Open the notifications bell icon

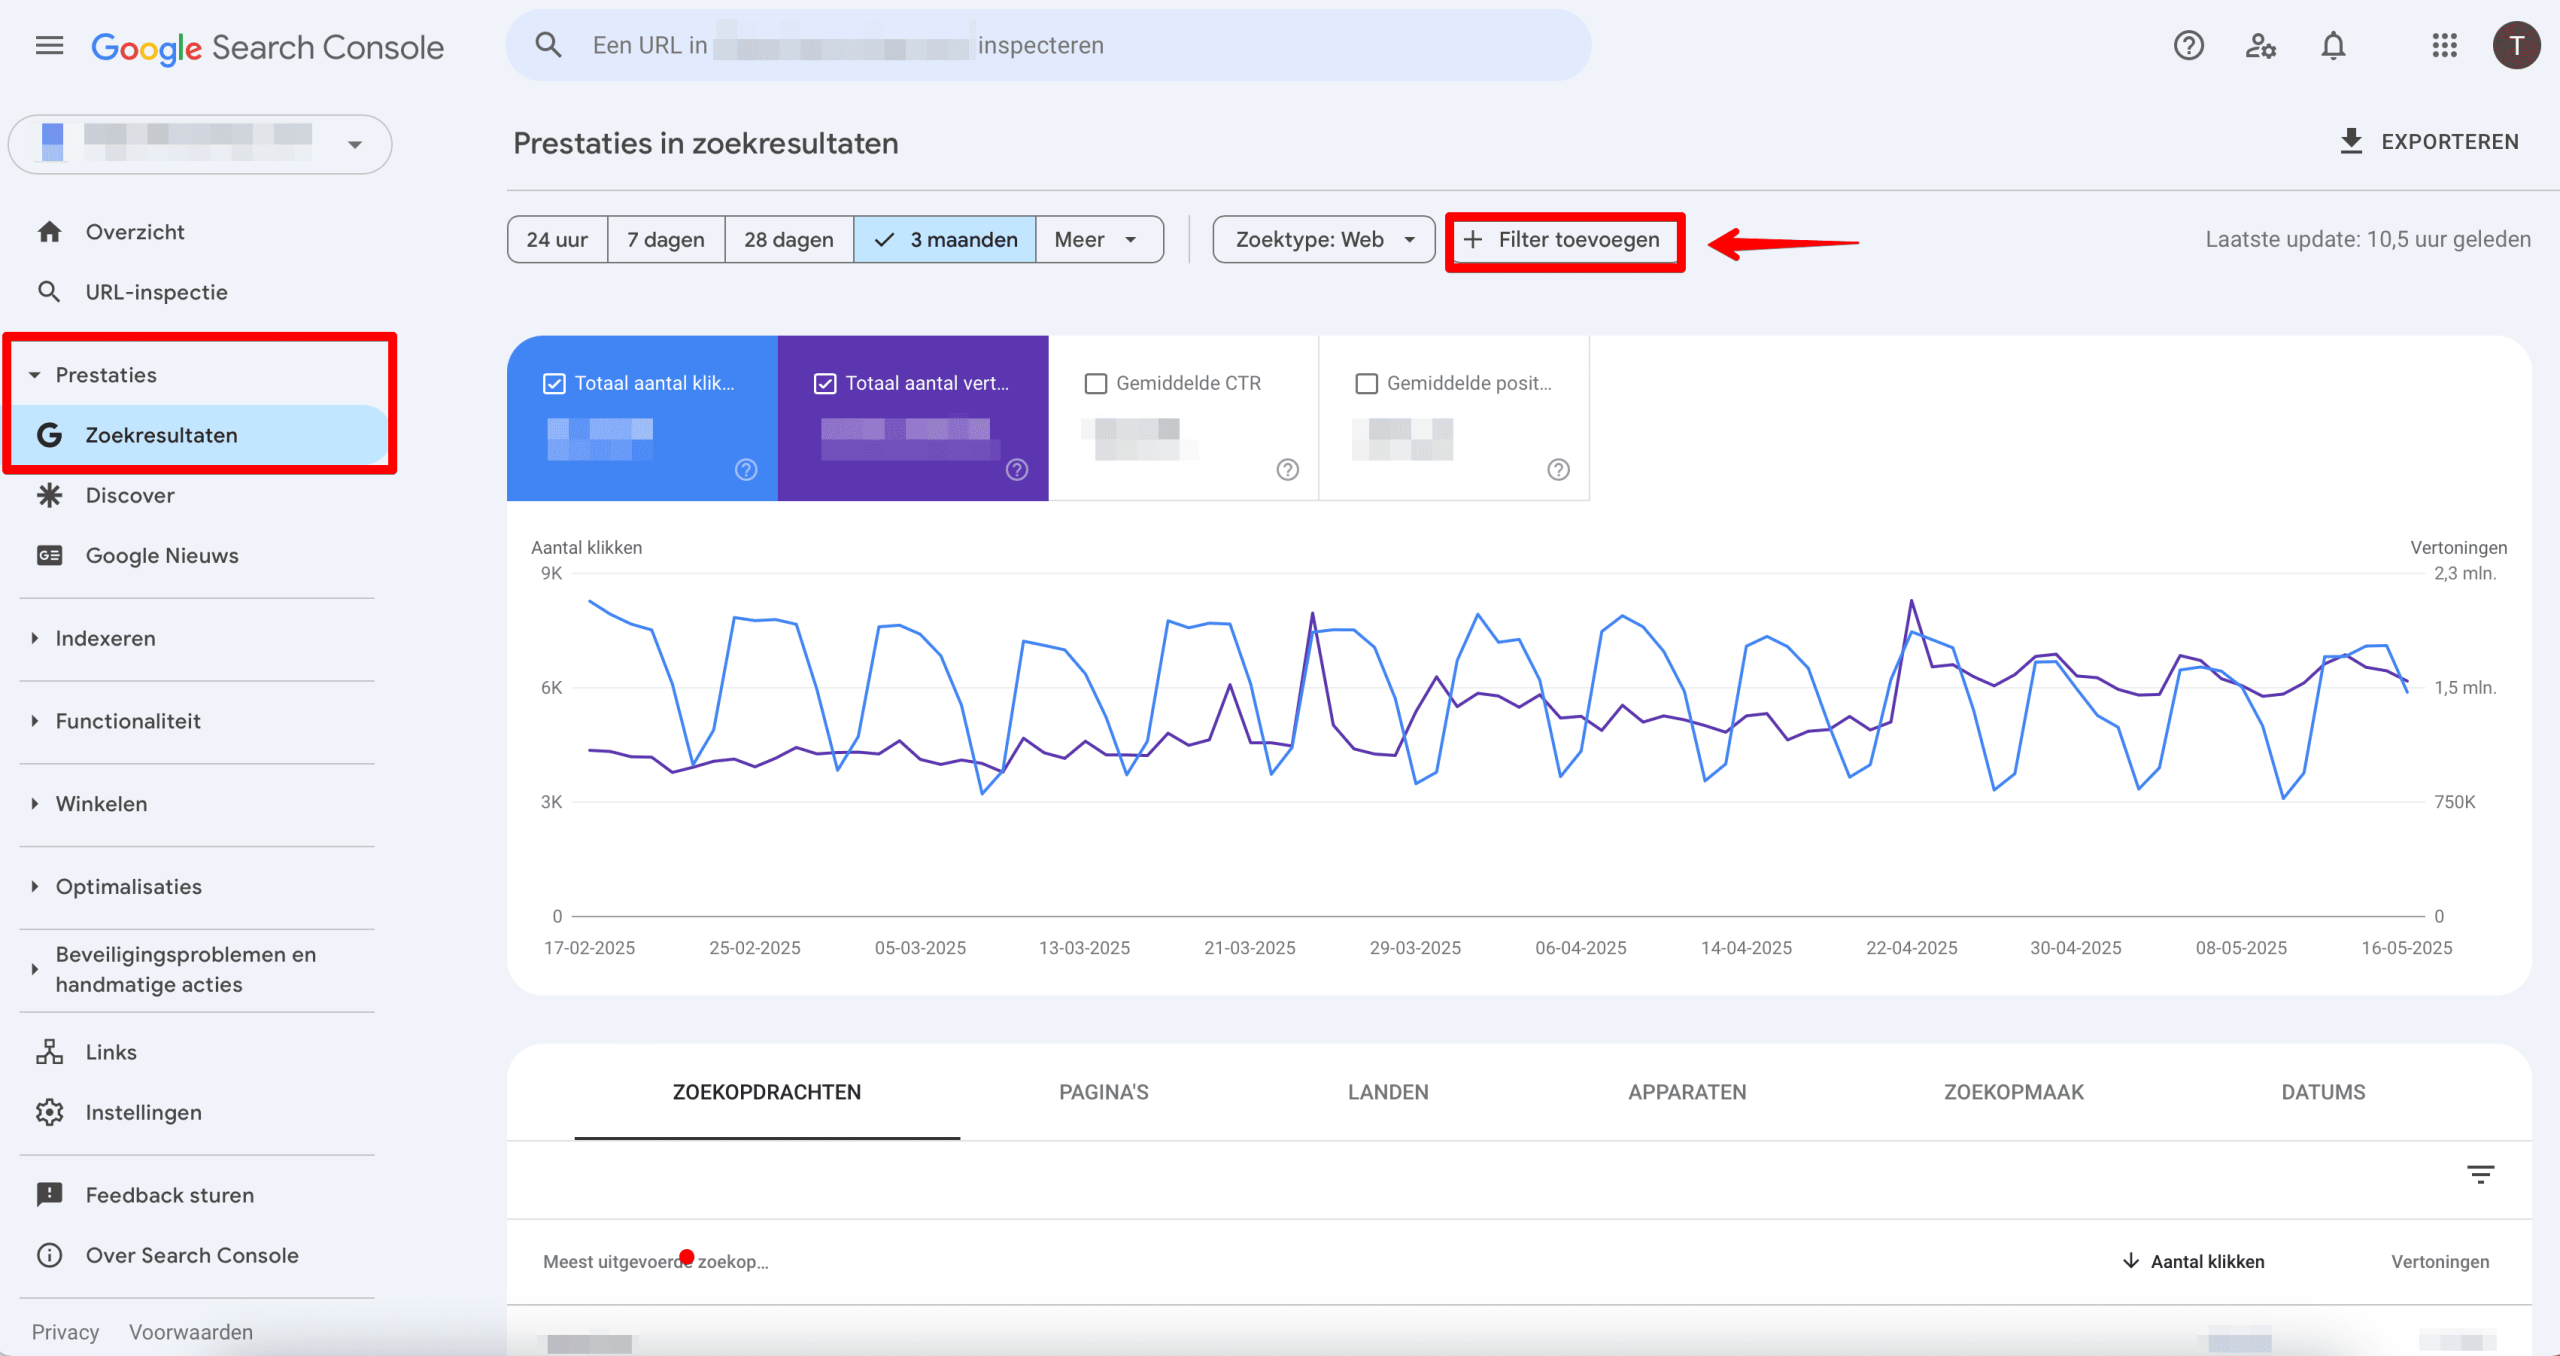[2333, 46]
